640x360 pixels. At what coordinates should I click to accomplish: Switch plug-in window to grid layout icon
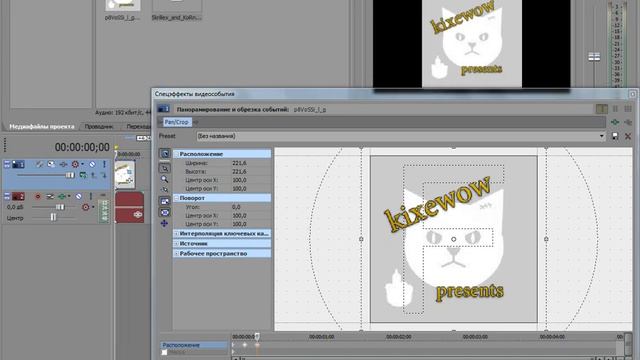coord(628,109)
